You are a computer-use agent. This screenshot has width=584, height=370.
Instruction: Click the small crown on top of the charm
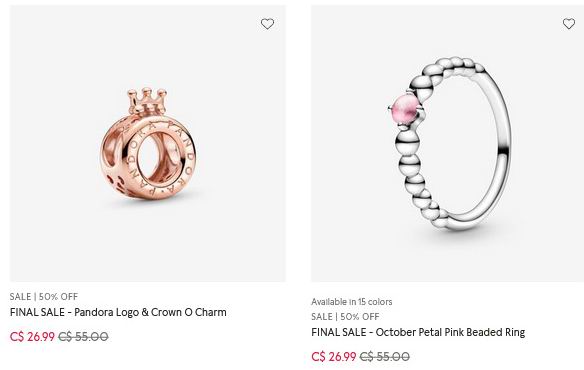(x=147, y=101)
